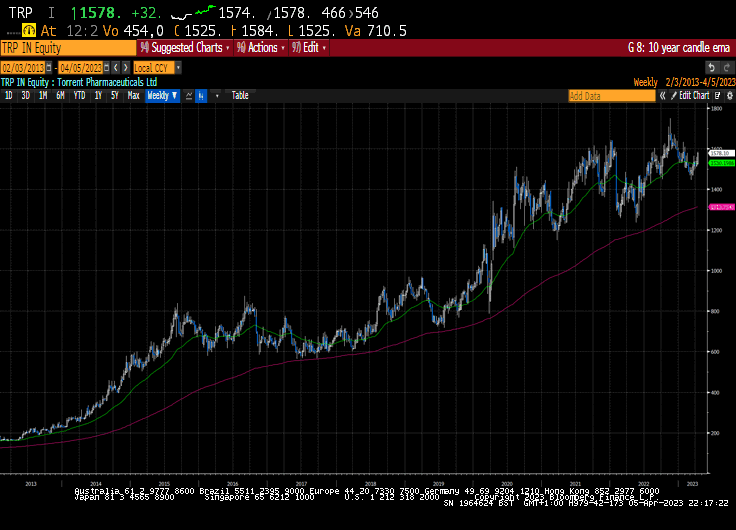Collapse panel with double left chevron
This screenshot has height=530, width=736.
tap(662, 96)
